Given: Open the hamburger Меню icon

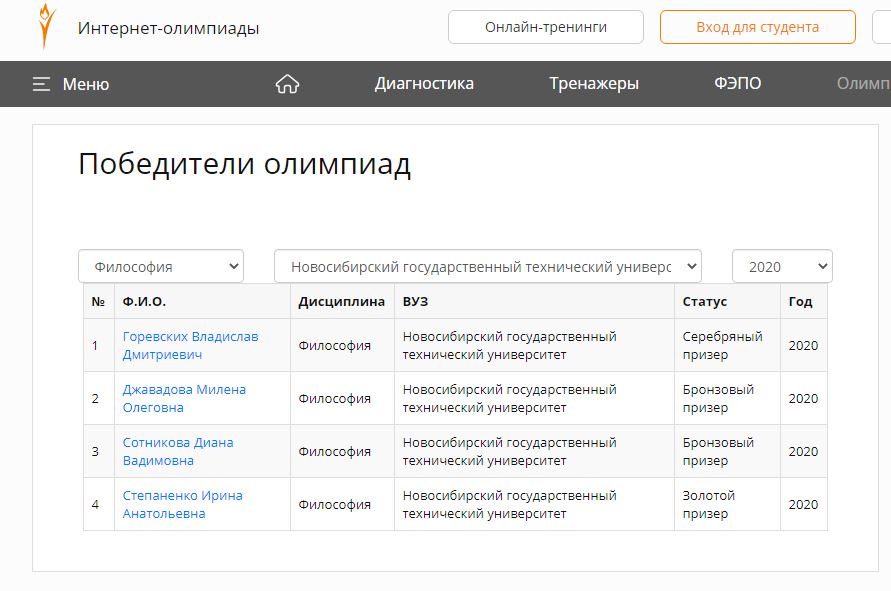Looking at the screenshot, I should (x=41, y=84).
